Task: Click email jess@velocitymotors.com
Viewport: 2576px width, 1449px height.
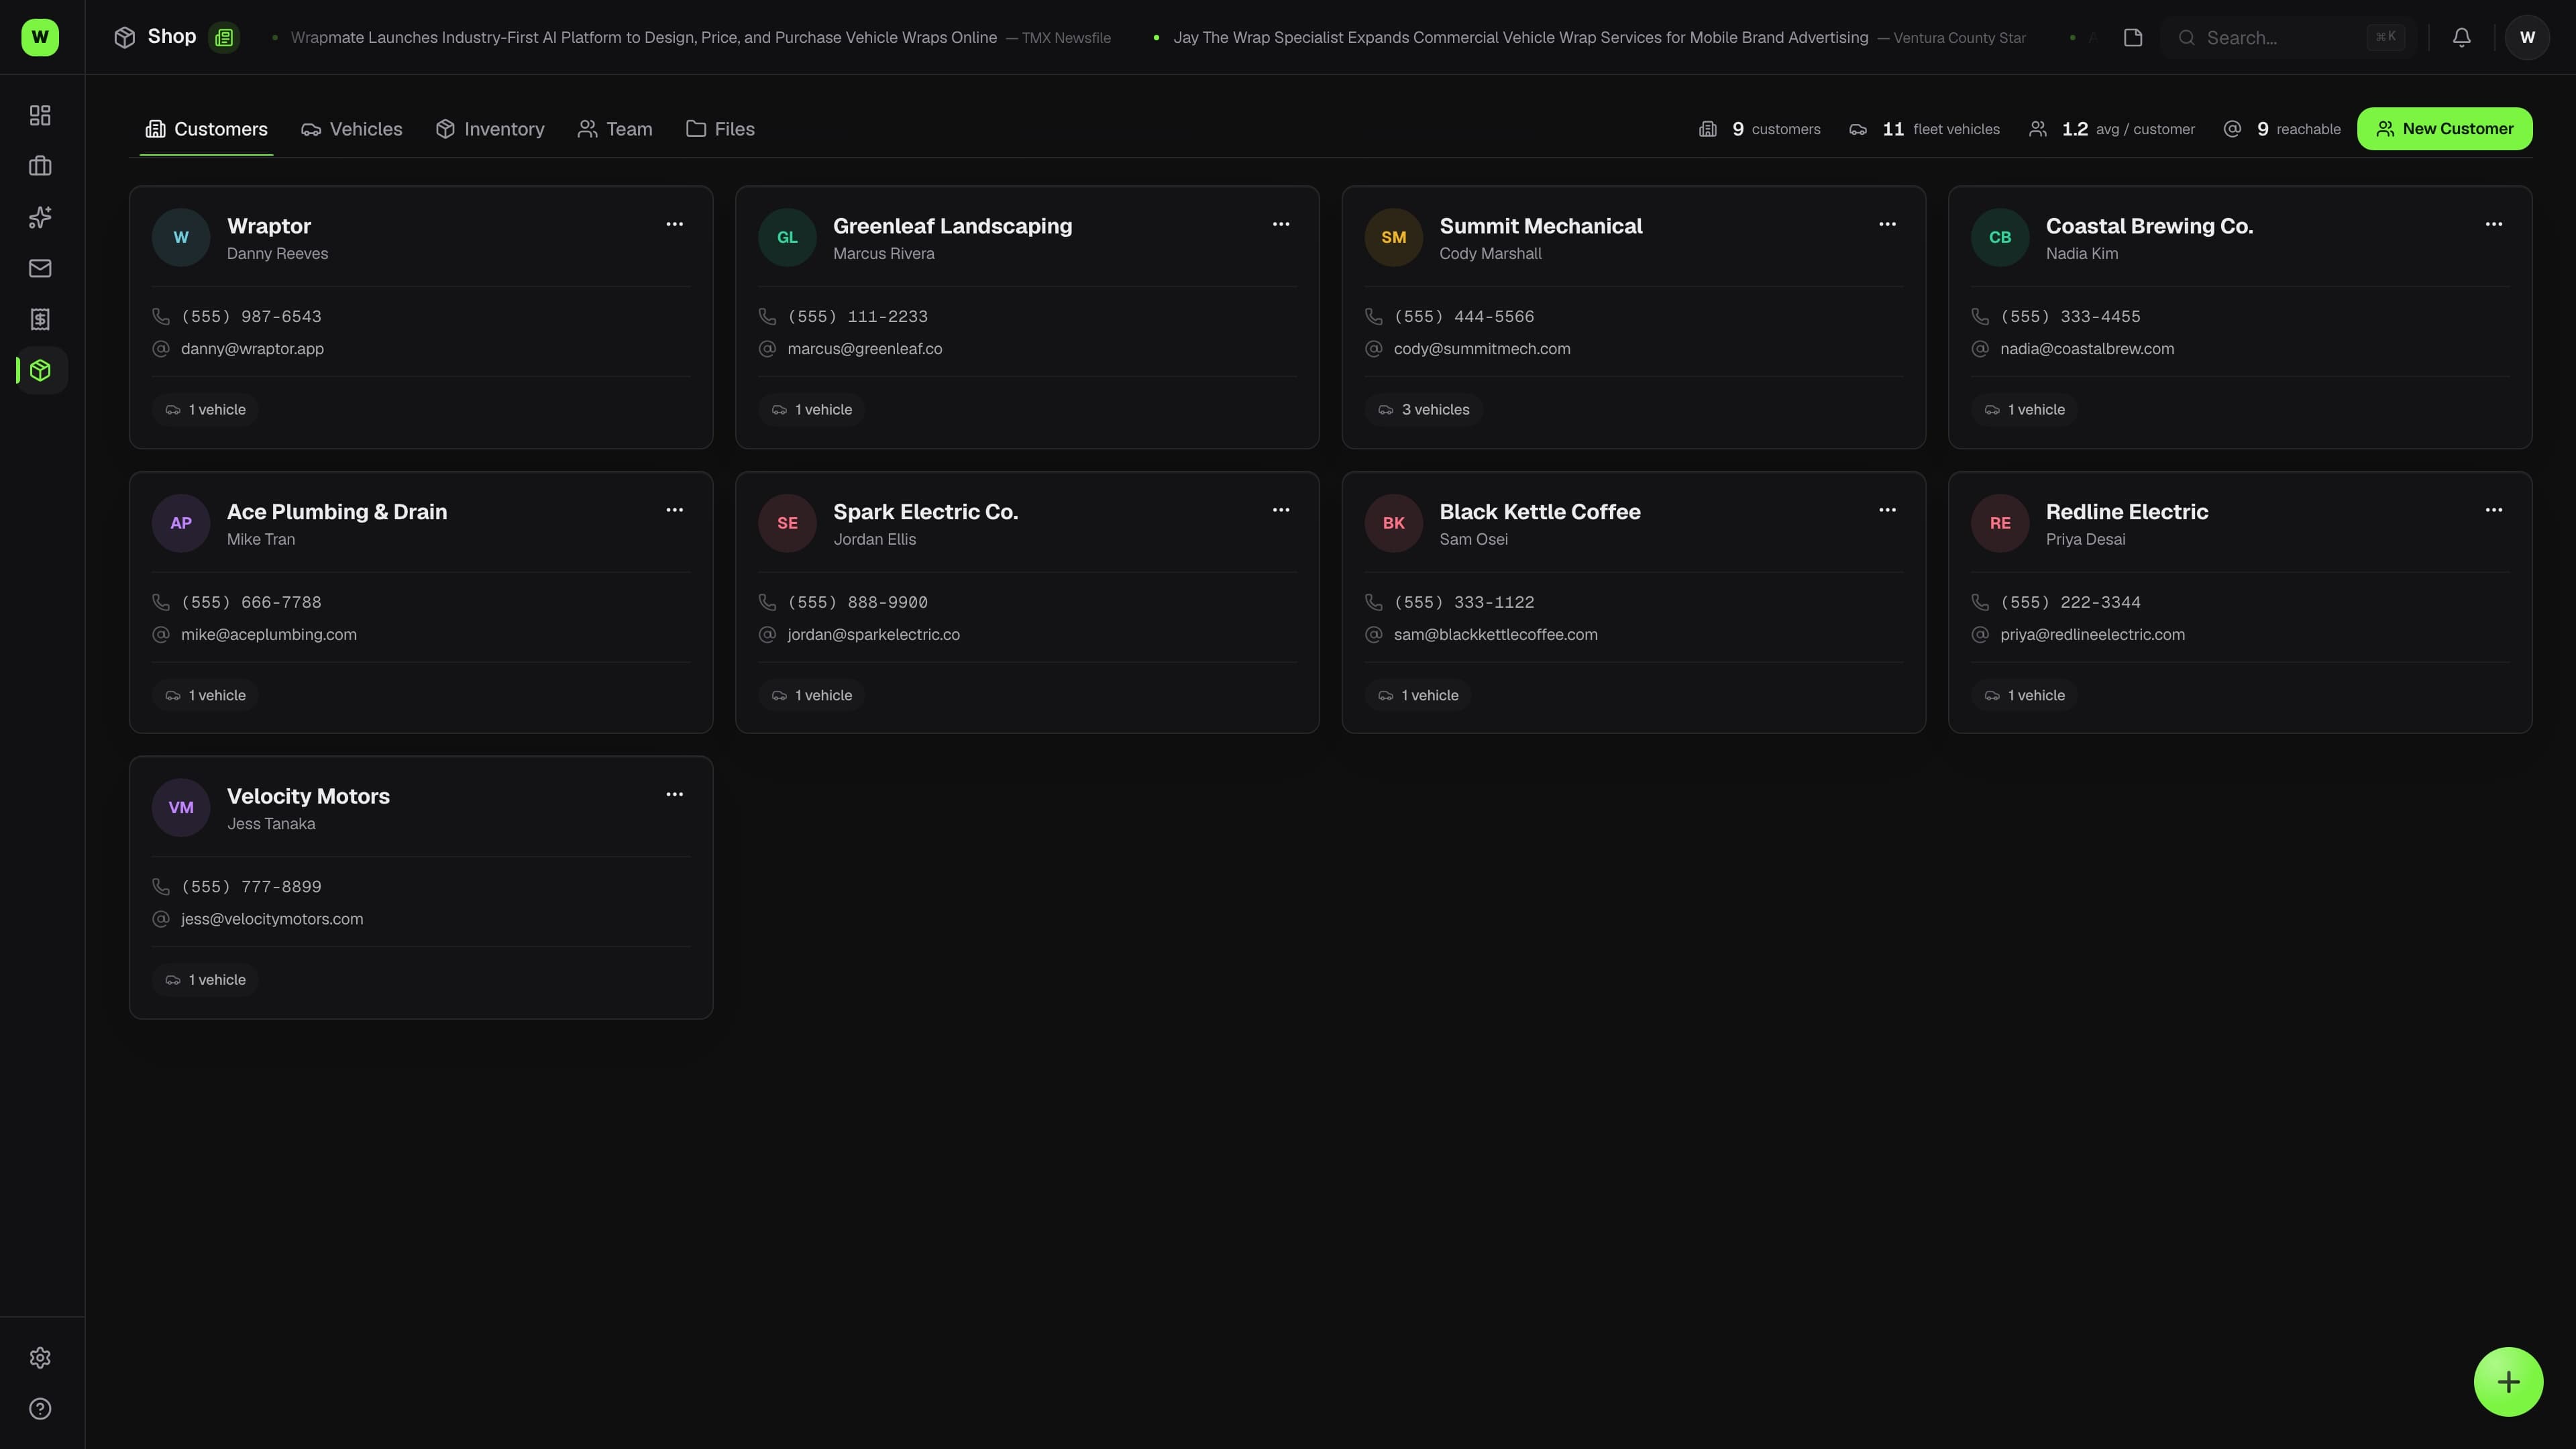Action: click(272, 919)
